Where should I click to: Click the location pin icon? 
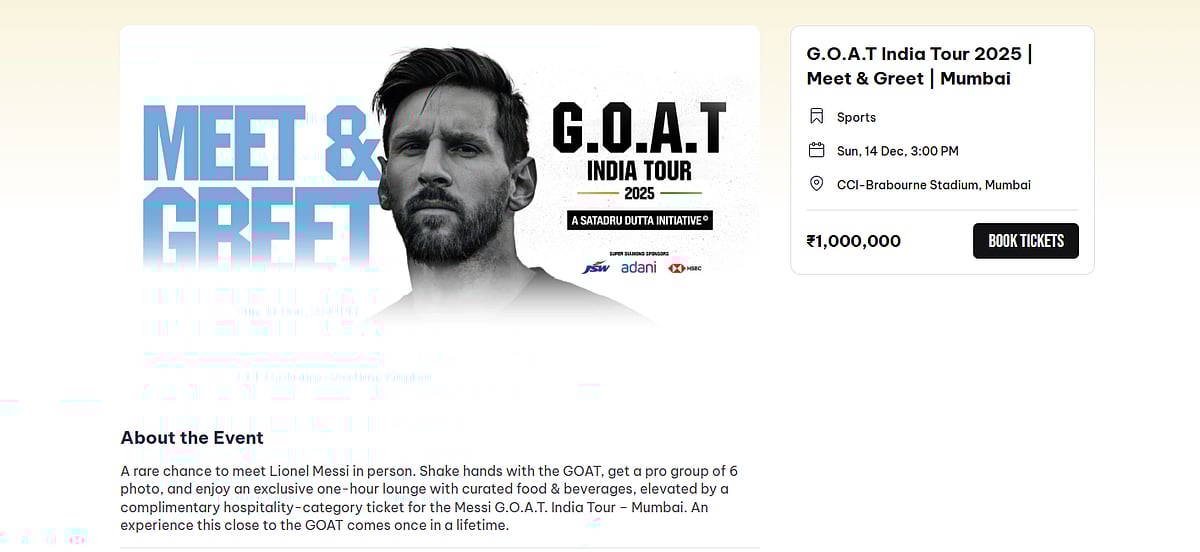click(x=816, y=185)
